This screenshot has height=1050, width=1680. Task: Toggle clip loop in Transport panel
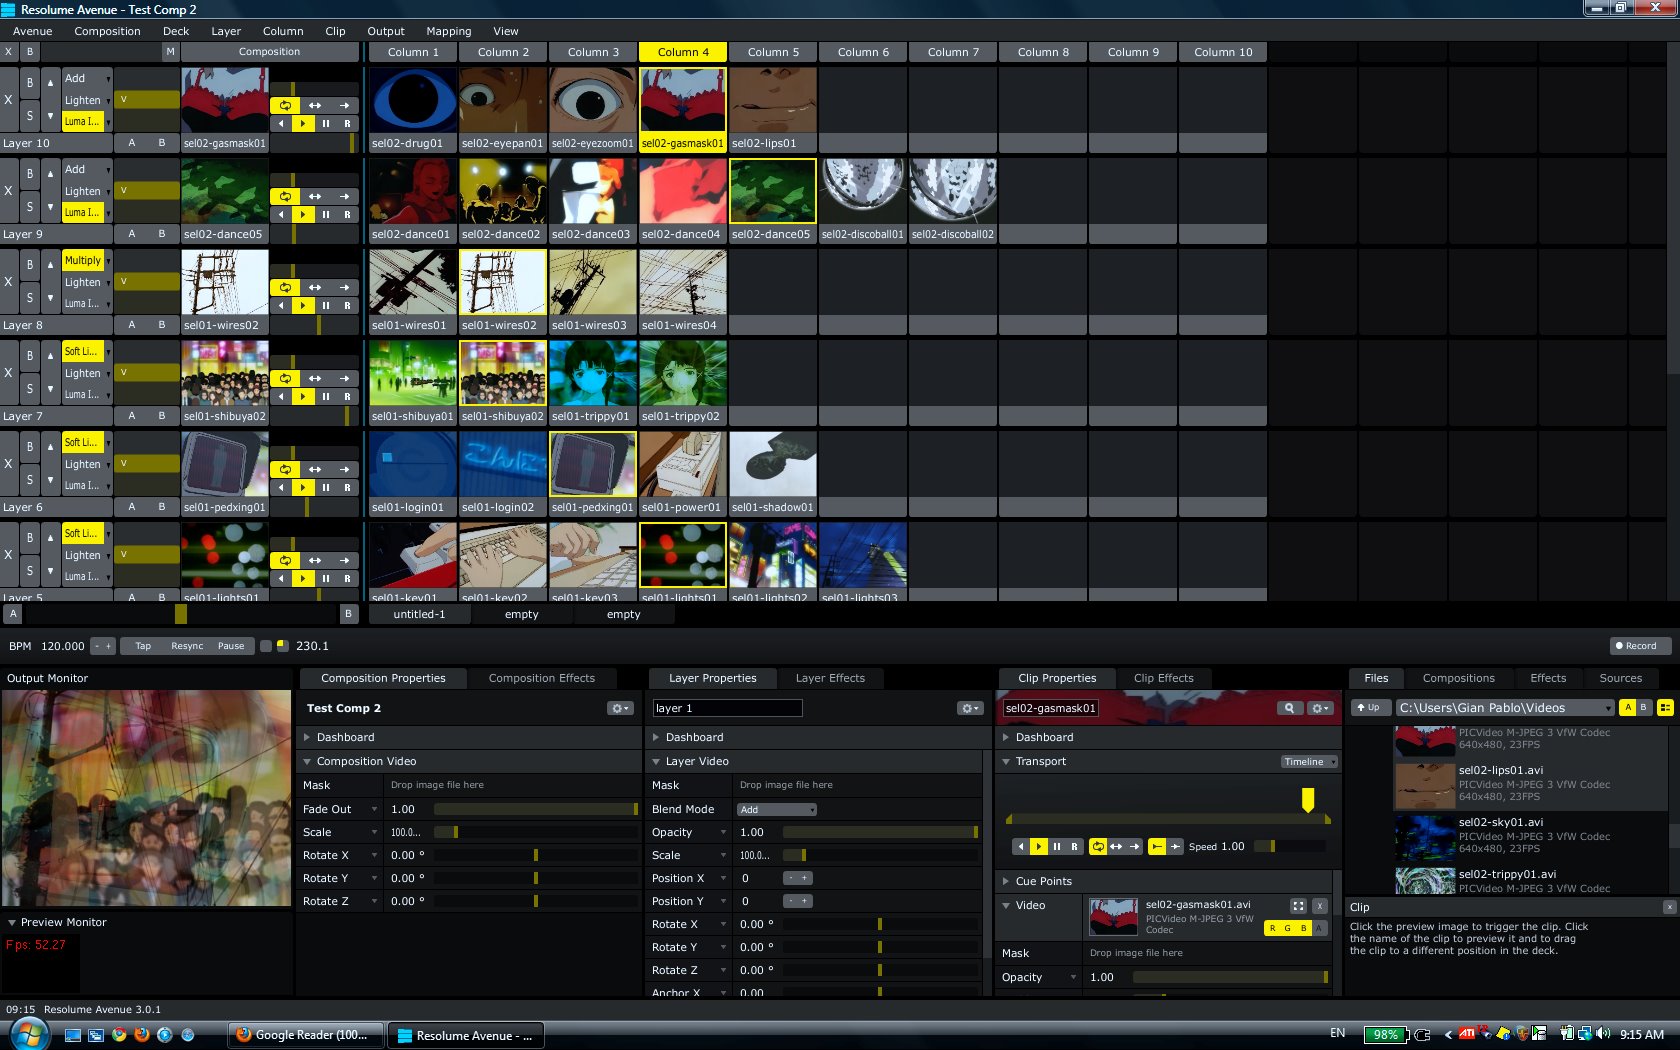pos(1098,846)
